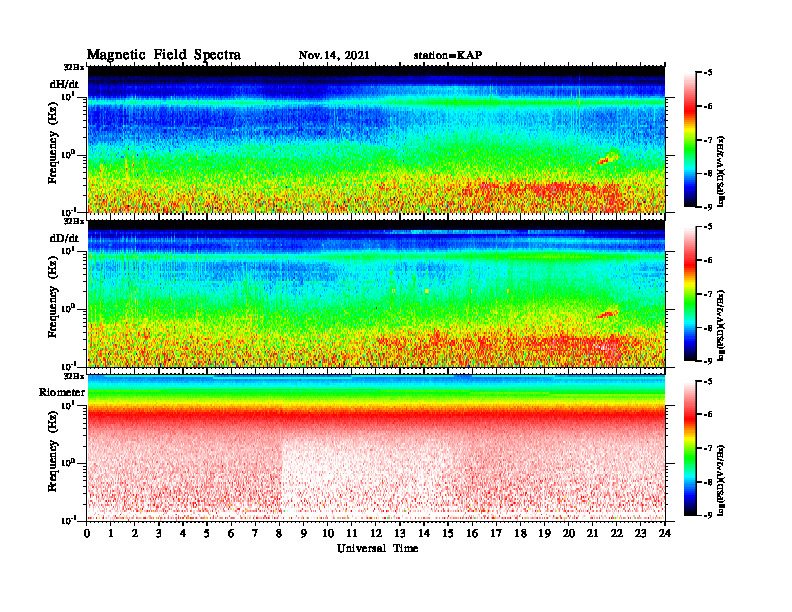Click the hour "20" tick label on the time axis

(569, 533)
